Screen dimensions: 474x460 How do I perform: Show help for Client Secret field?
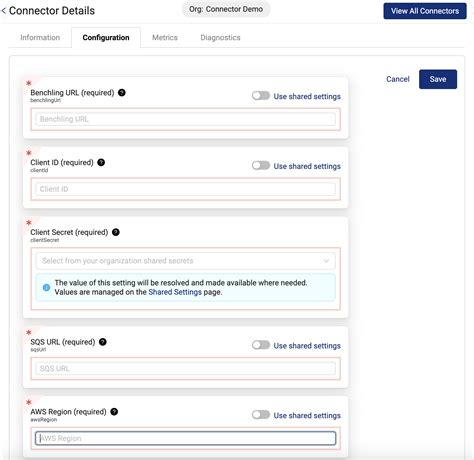tap(116, 232)
